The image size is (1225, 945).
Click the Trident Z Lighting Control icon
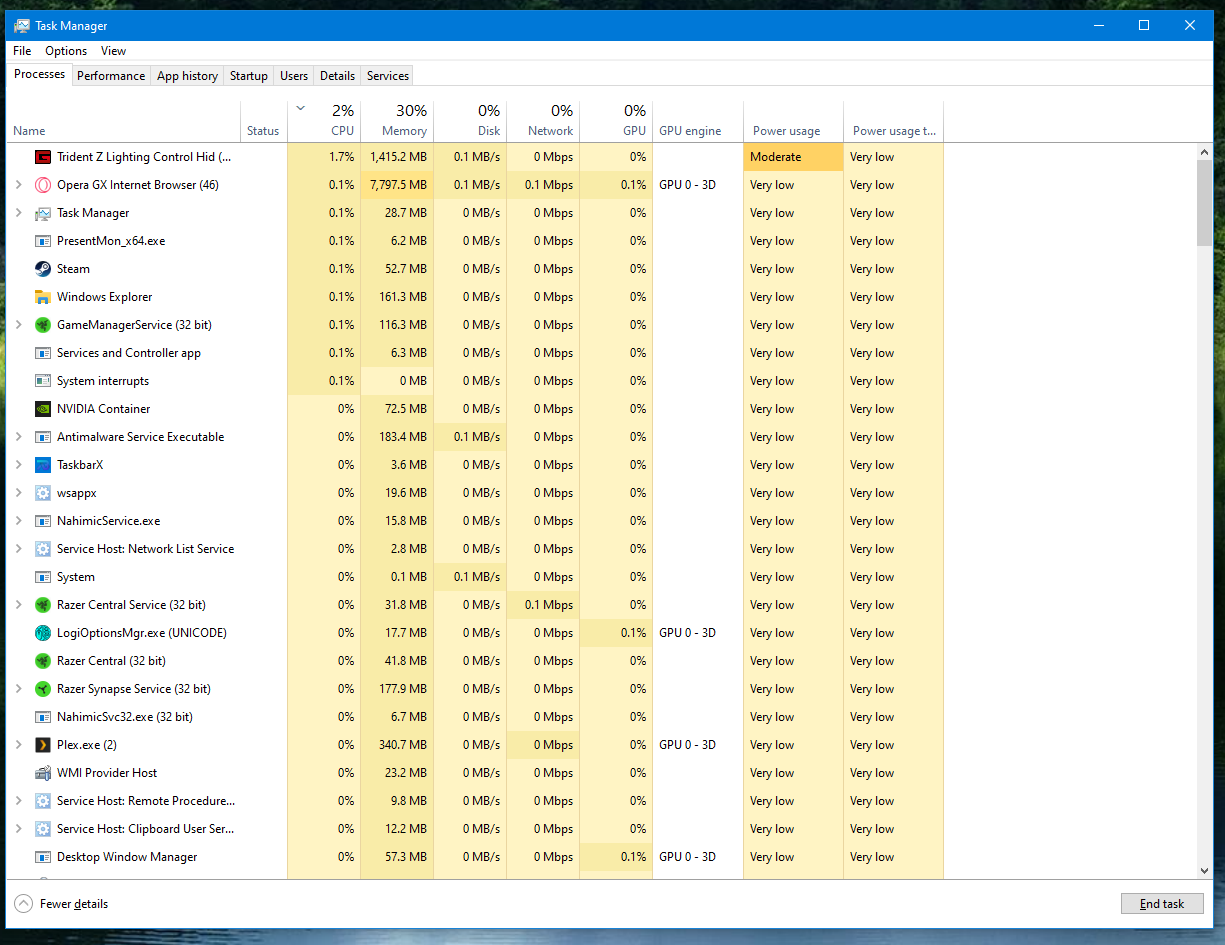pos(43,157)
